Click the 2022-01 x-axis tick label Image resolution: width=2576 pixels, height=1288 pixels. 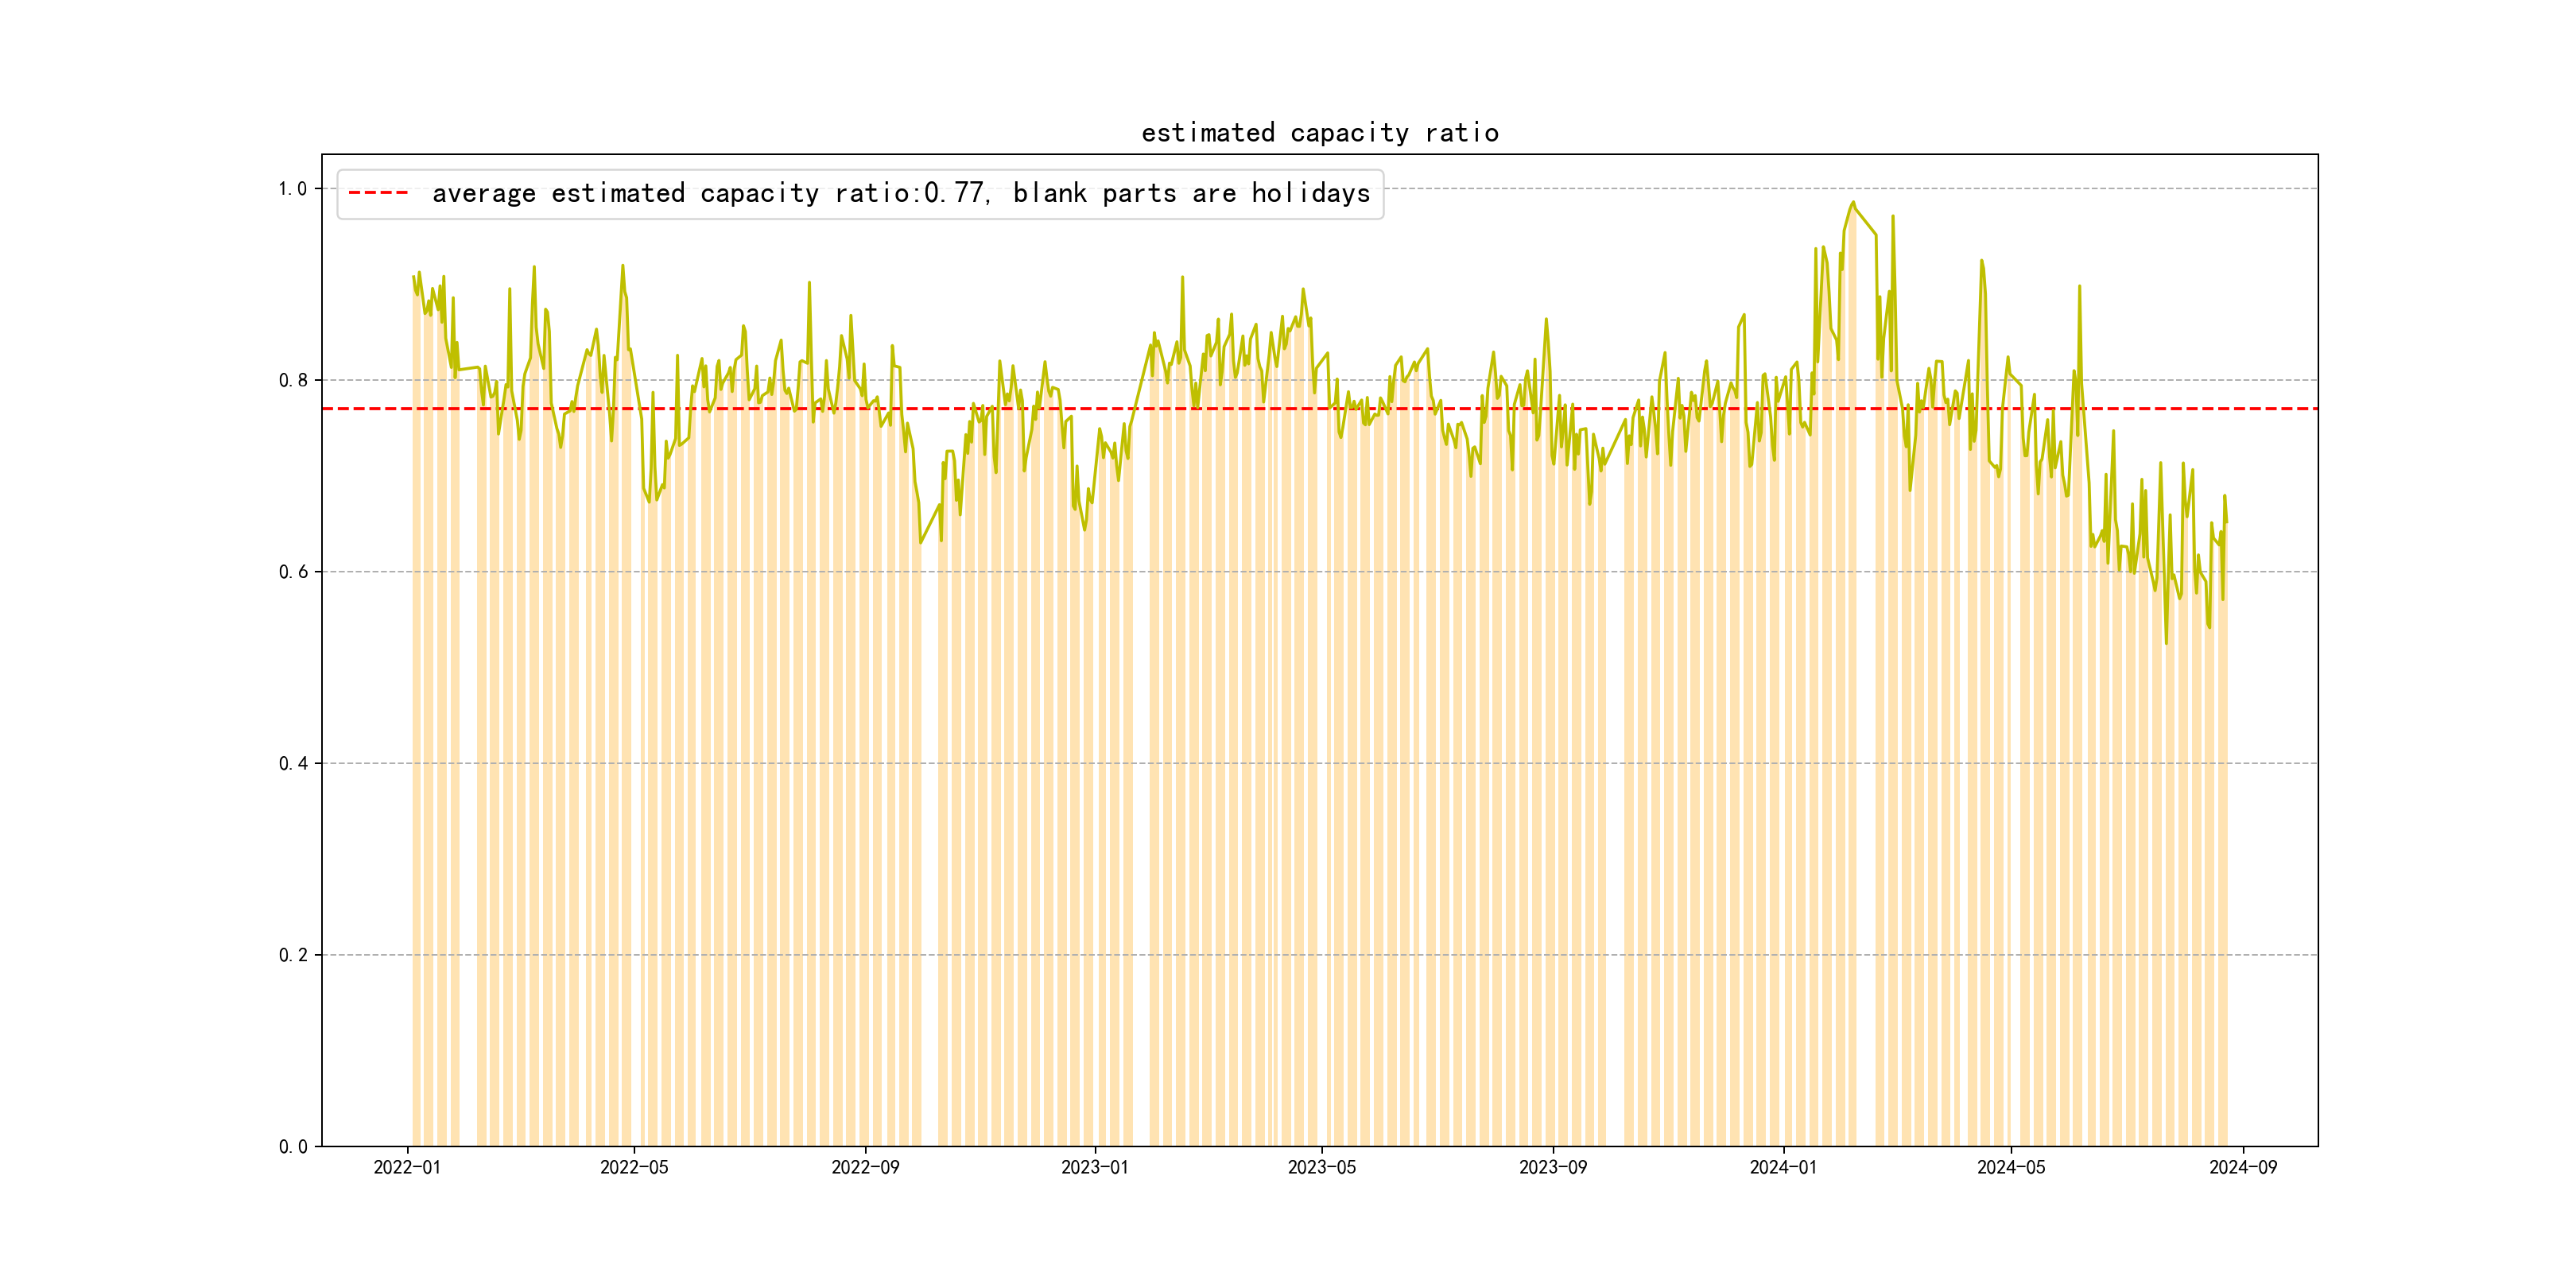click(407, 1167)
